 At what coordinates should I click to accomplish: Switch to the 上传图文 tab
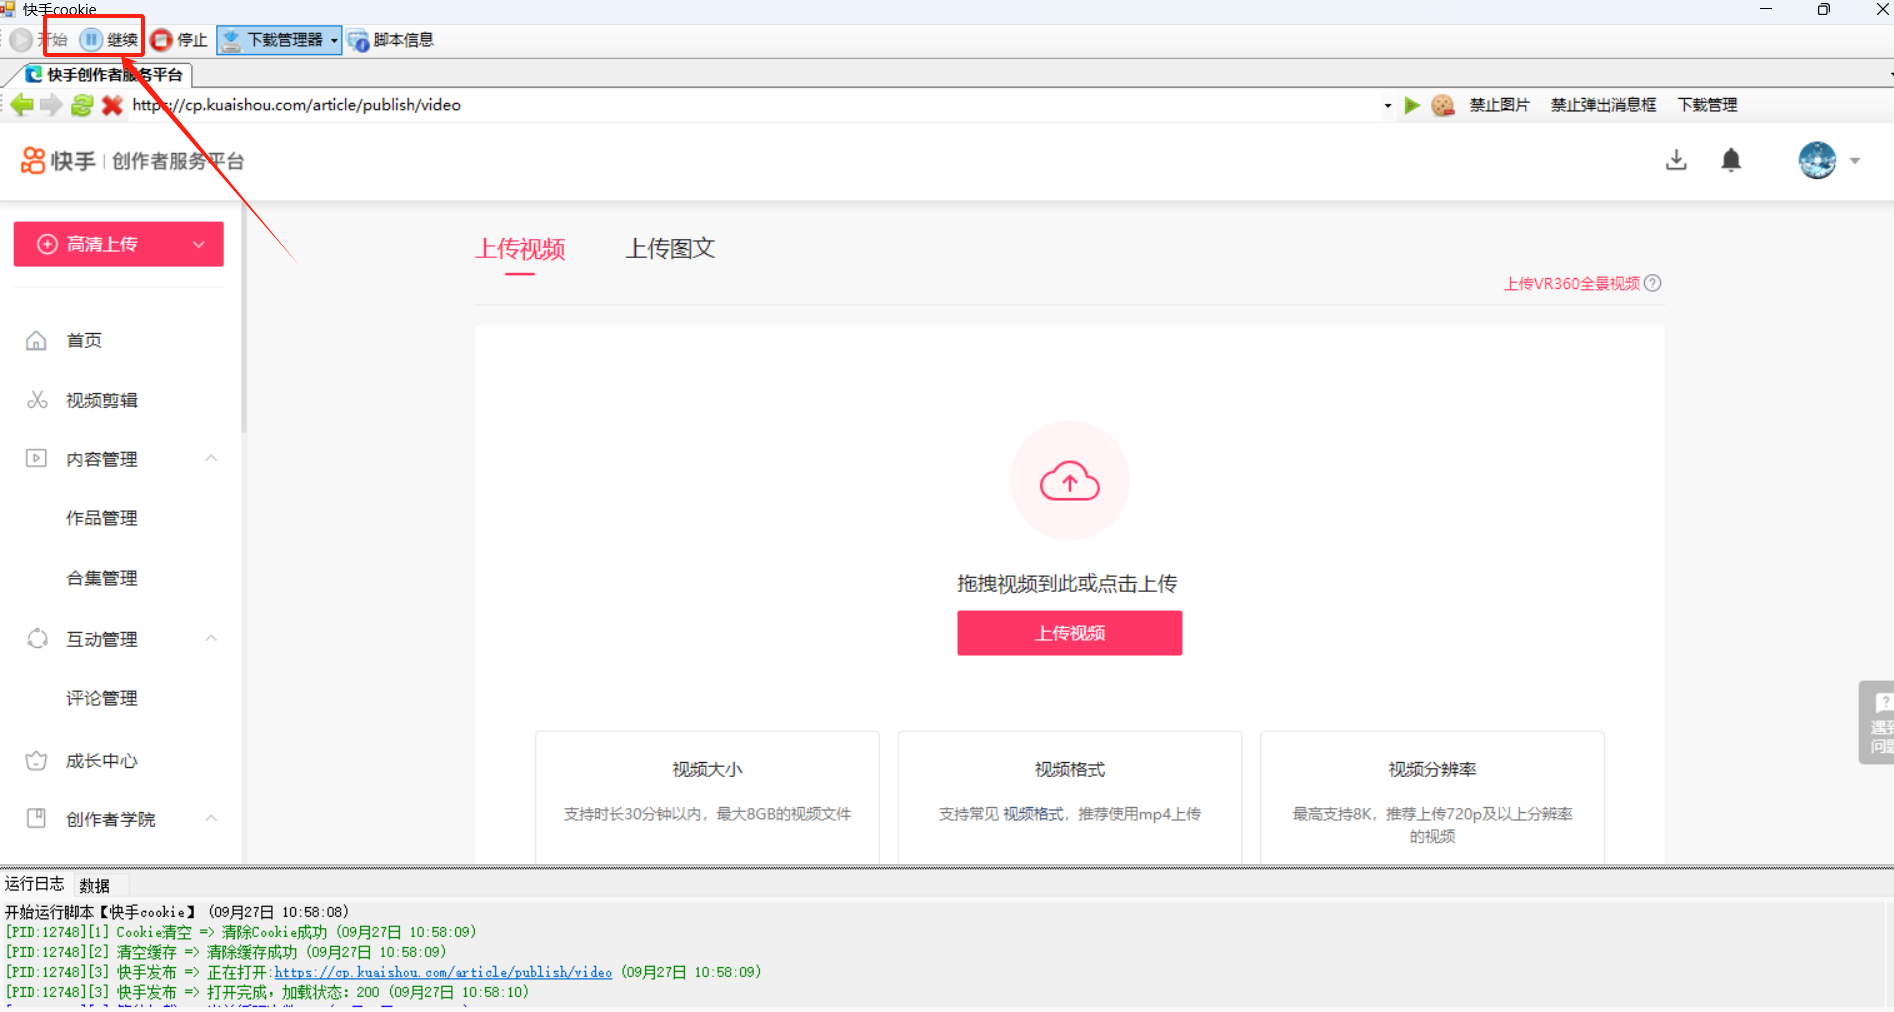[x=670, y=248]
